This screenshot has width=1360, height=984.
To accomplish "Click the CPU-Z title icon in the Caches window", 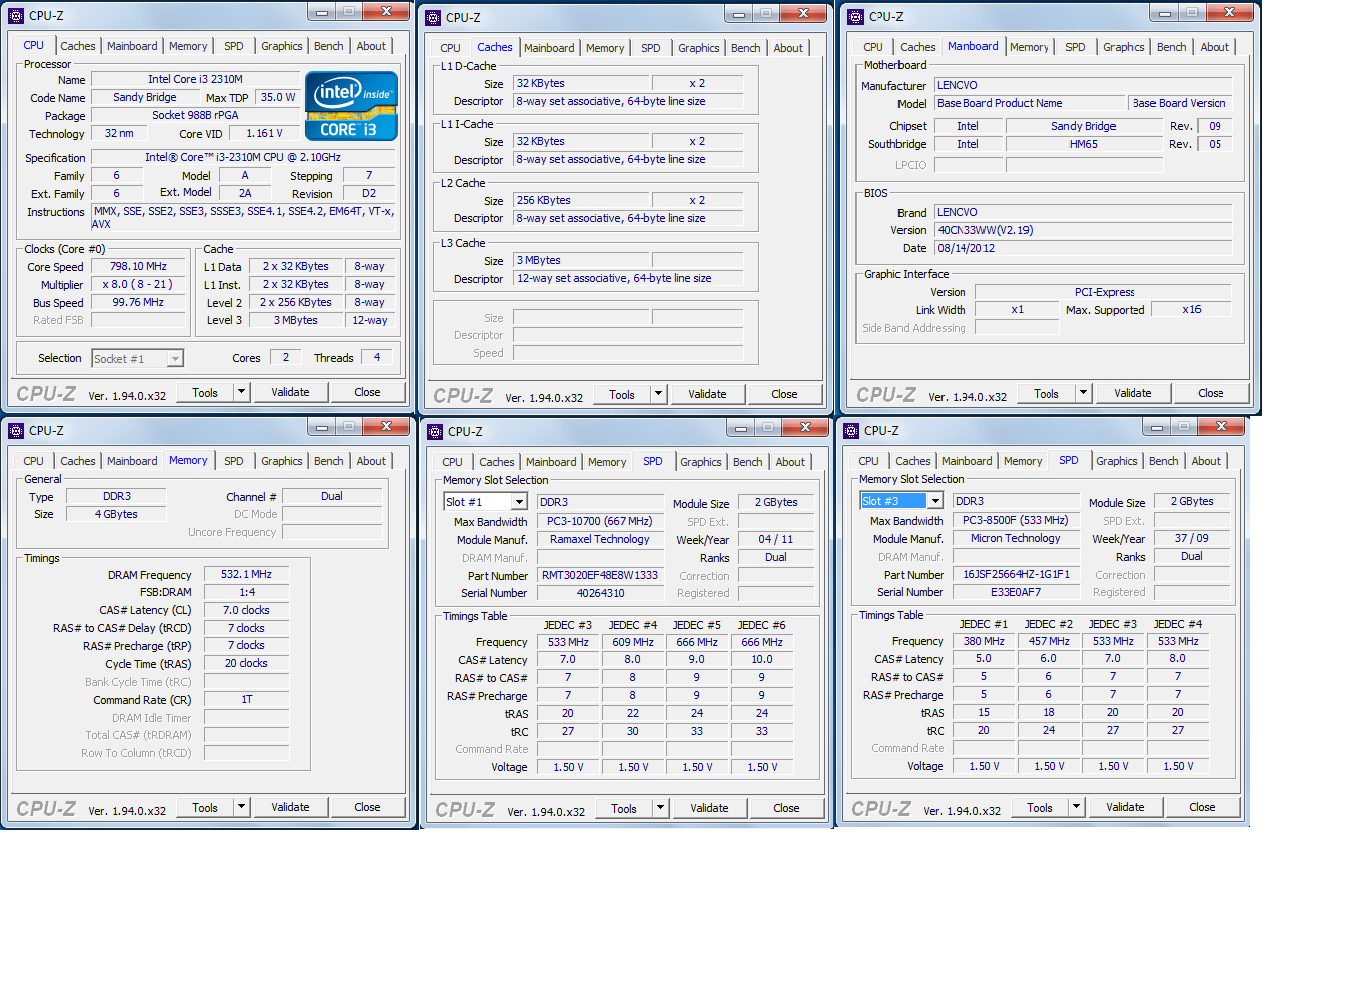I will pos(433,18).
